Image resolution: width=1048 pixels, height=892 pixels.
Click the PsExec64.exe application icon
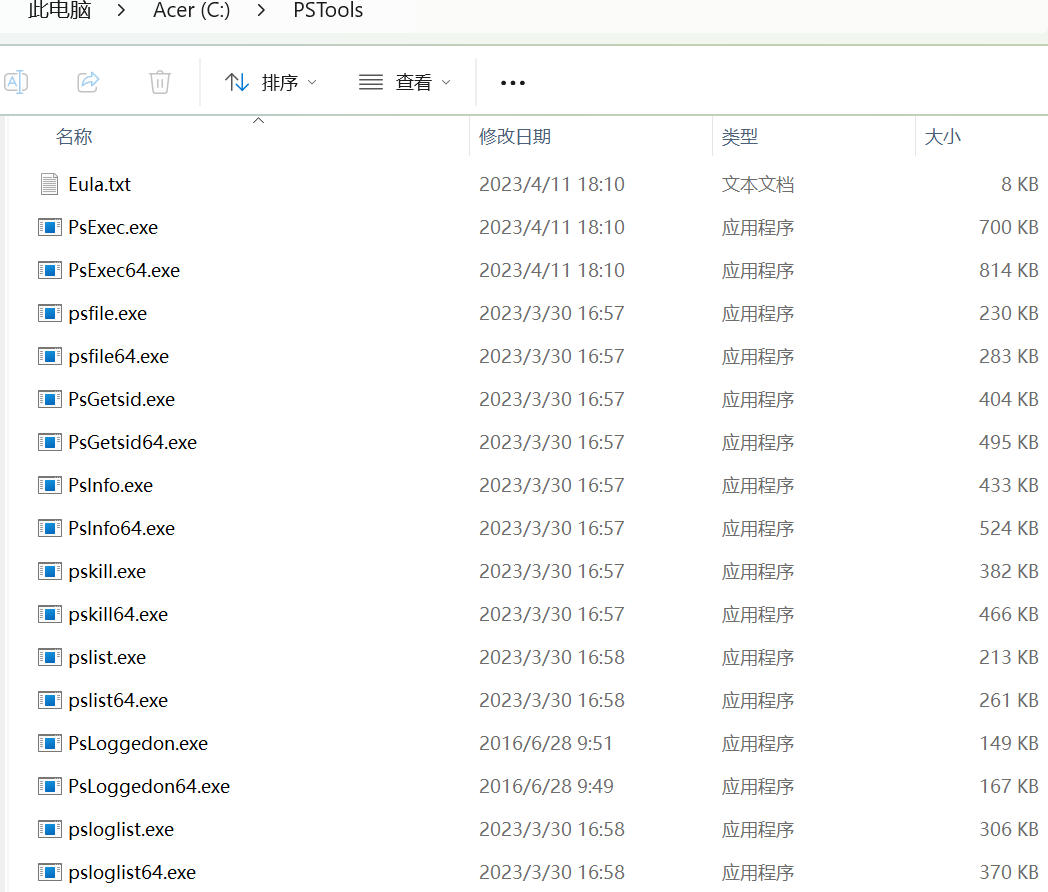point(49,270)
